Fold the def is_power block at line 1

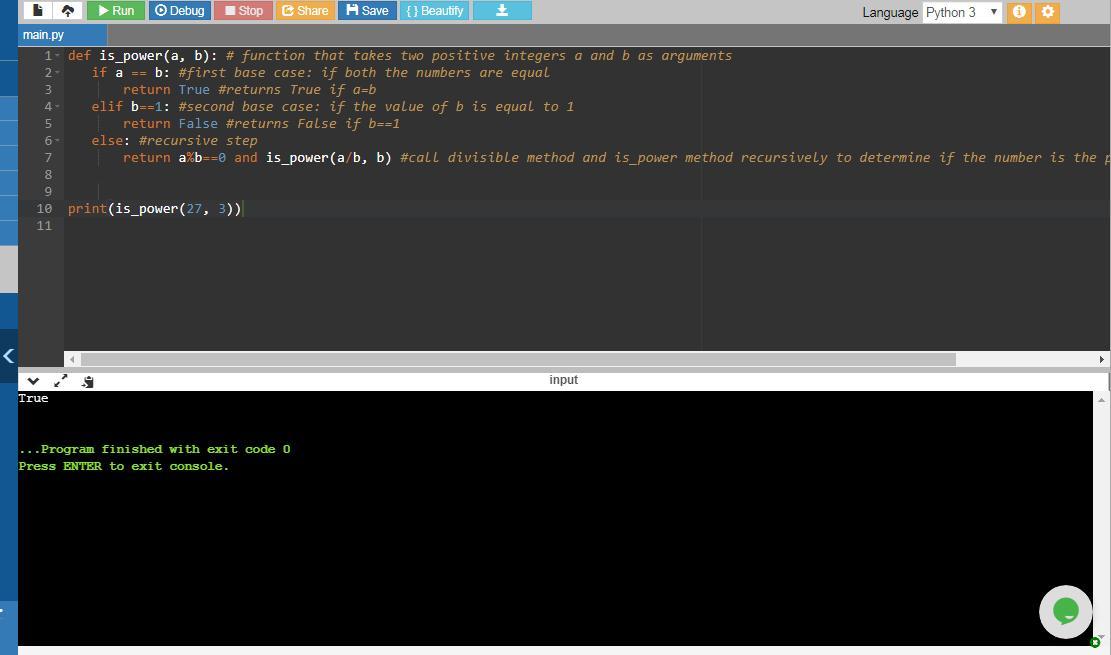(x=58, y=56)
